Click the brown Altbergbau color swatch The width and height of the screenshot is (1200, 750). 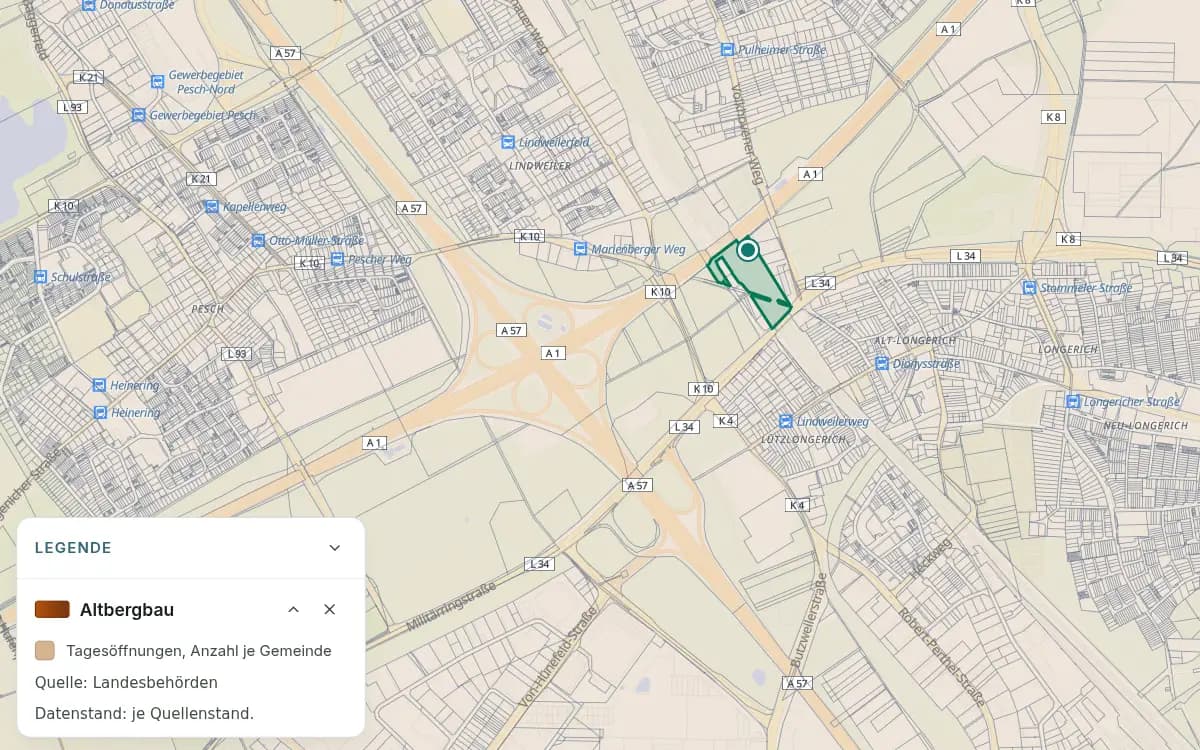(x=52, y=609)
